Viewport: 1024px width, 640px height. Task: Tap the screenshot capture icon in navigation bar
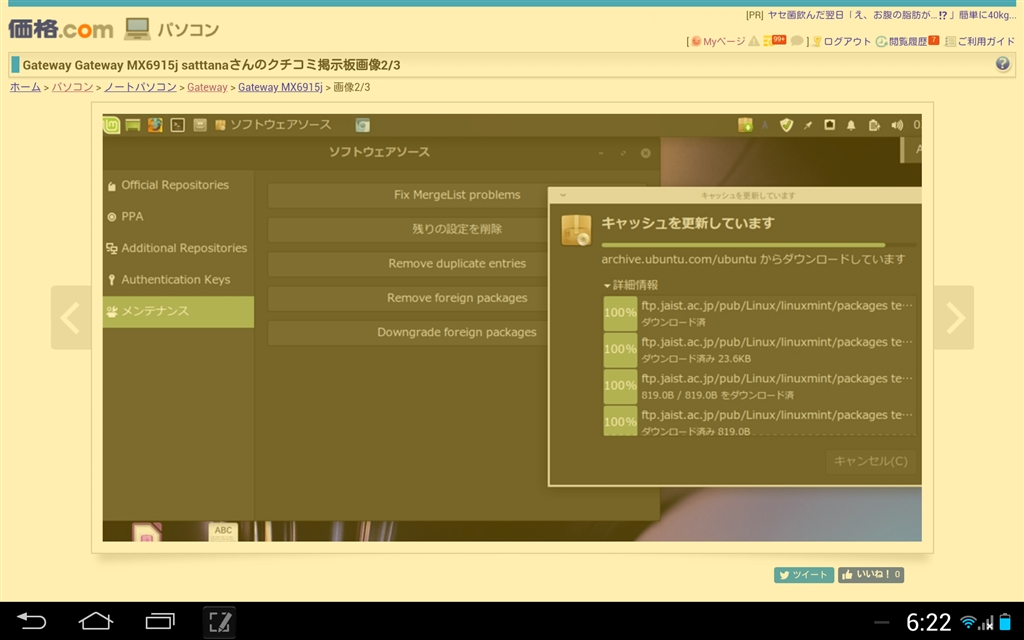click(x=219, y=622)
